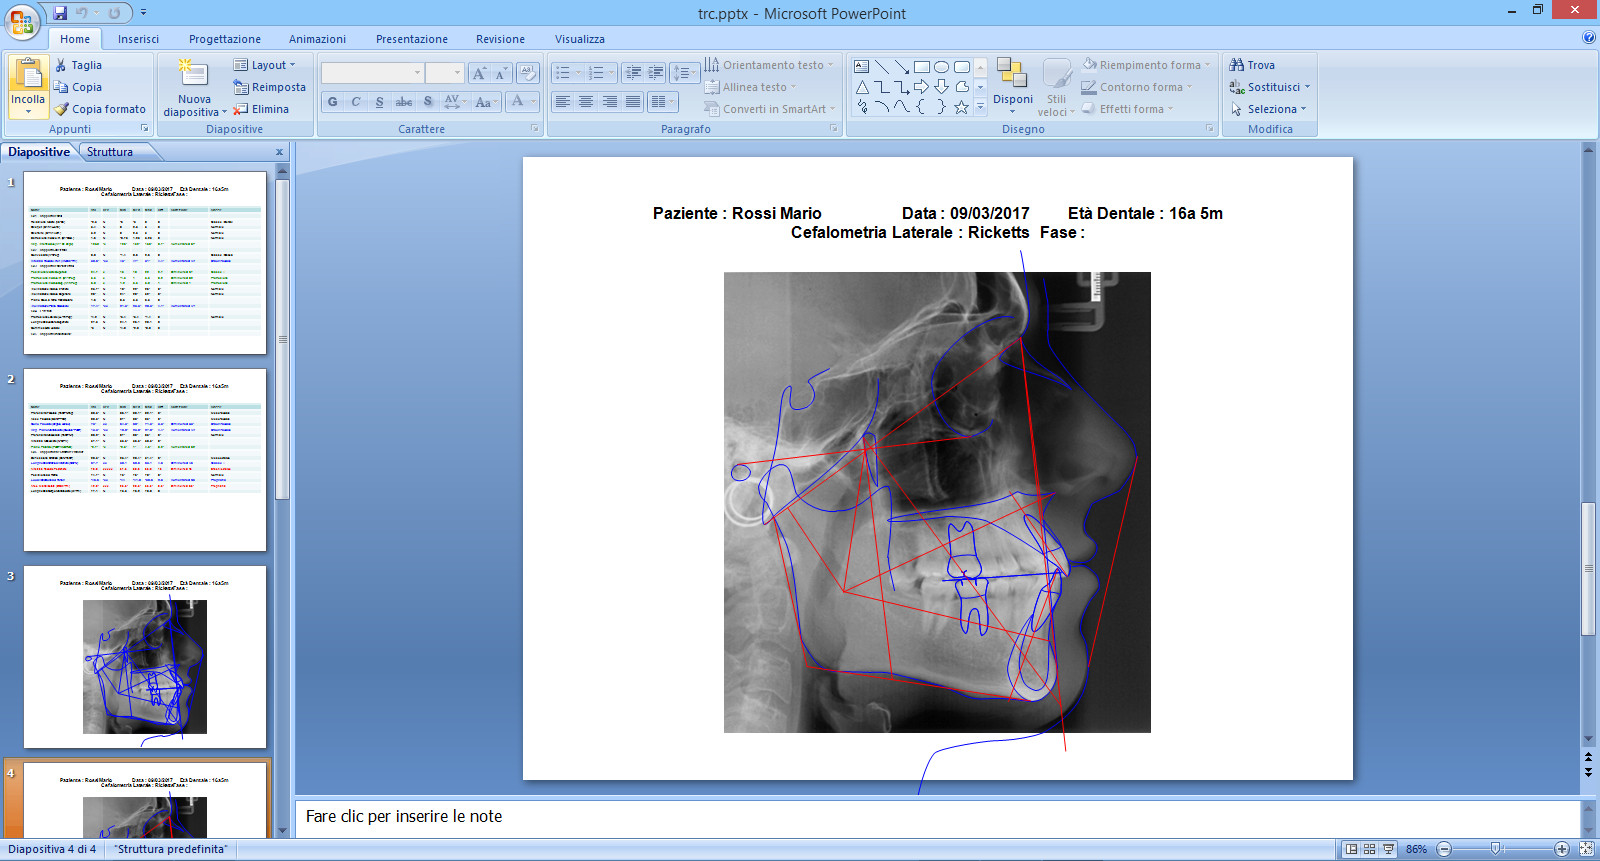Click the Incolla paste button
The image size is (1600, 861).
[28, 86]
